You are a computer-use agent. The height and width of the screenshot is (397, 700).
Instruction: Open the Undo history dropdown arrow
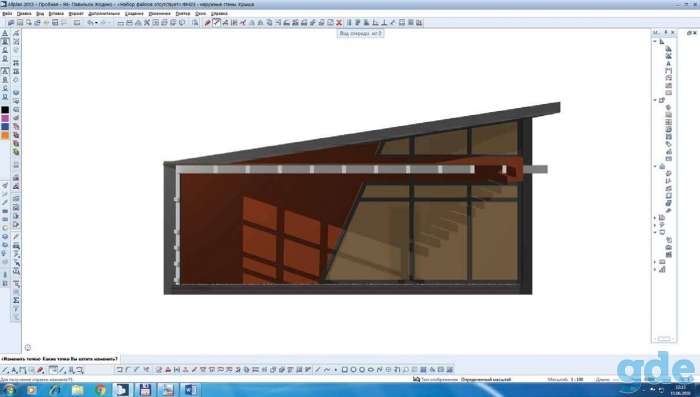coord(96,23)
